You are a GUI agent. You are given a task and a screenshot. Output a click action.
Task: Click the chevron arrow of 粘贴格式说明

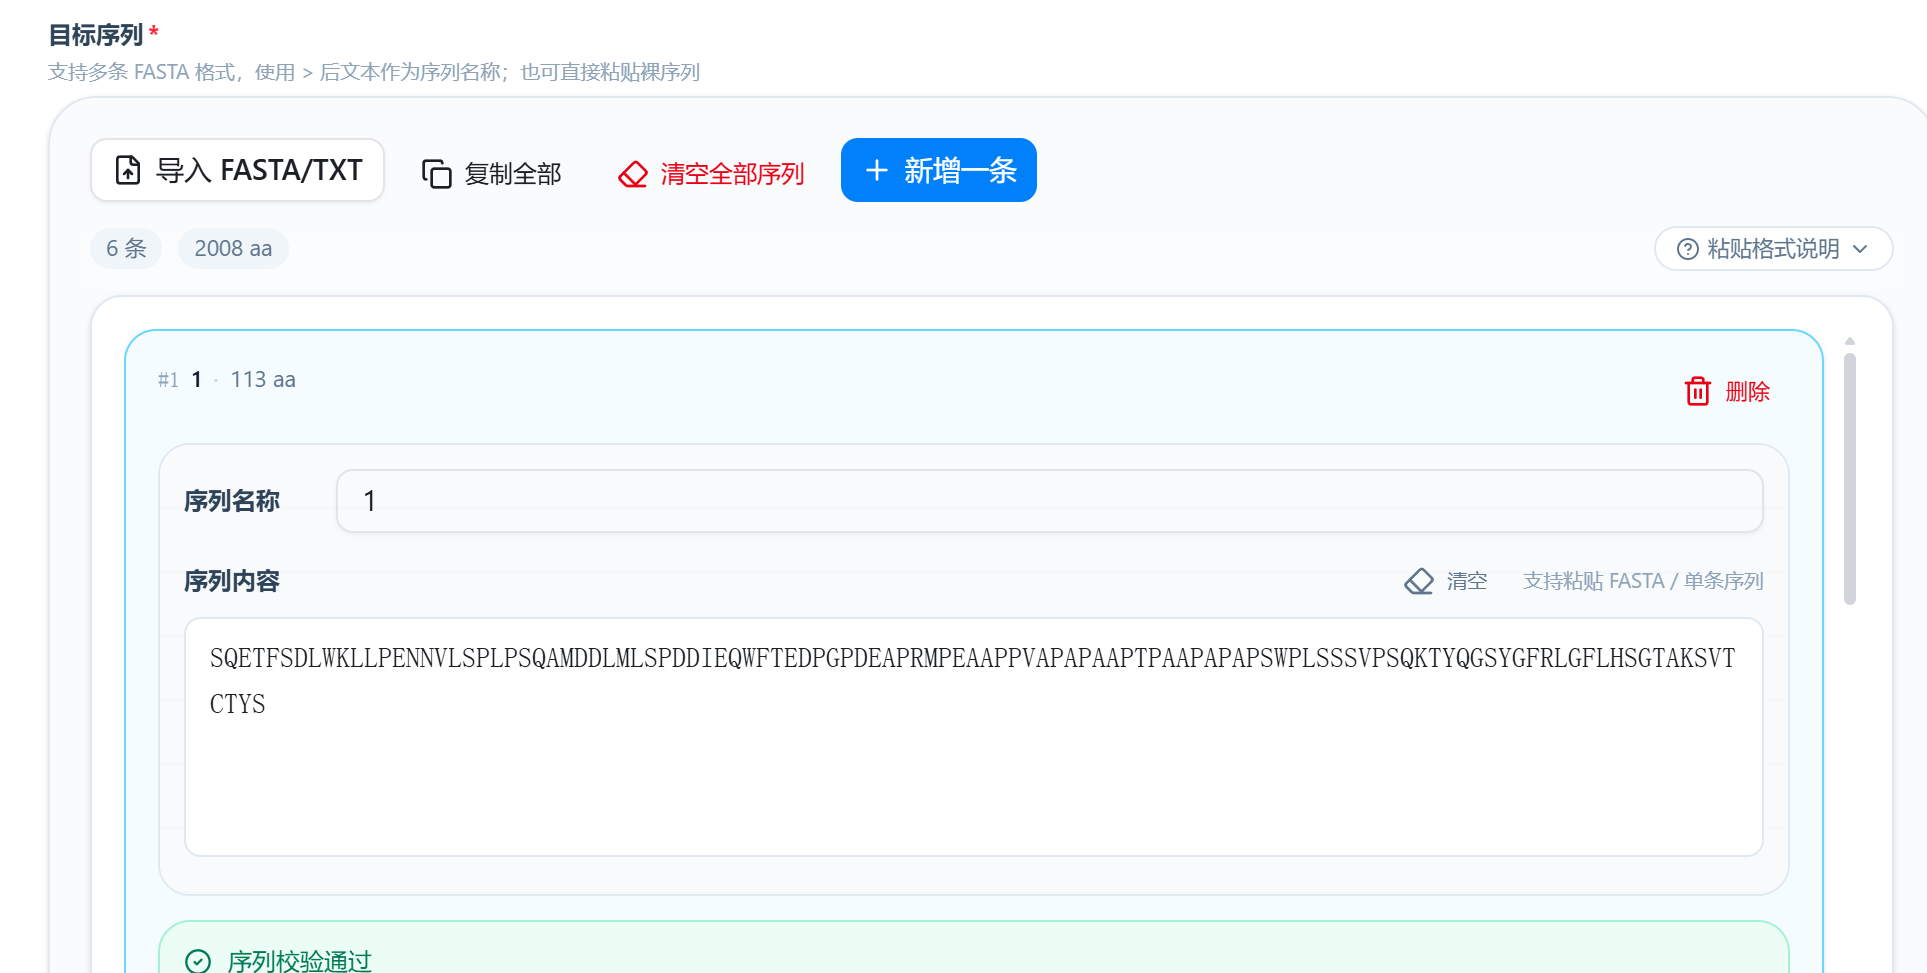(x=1860, y=249)
